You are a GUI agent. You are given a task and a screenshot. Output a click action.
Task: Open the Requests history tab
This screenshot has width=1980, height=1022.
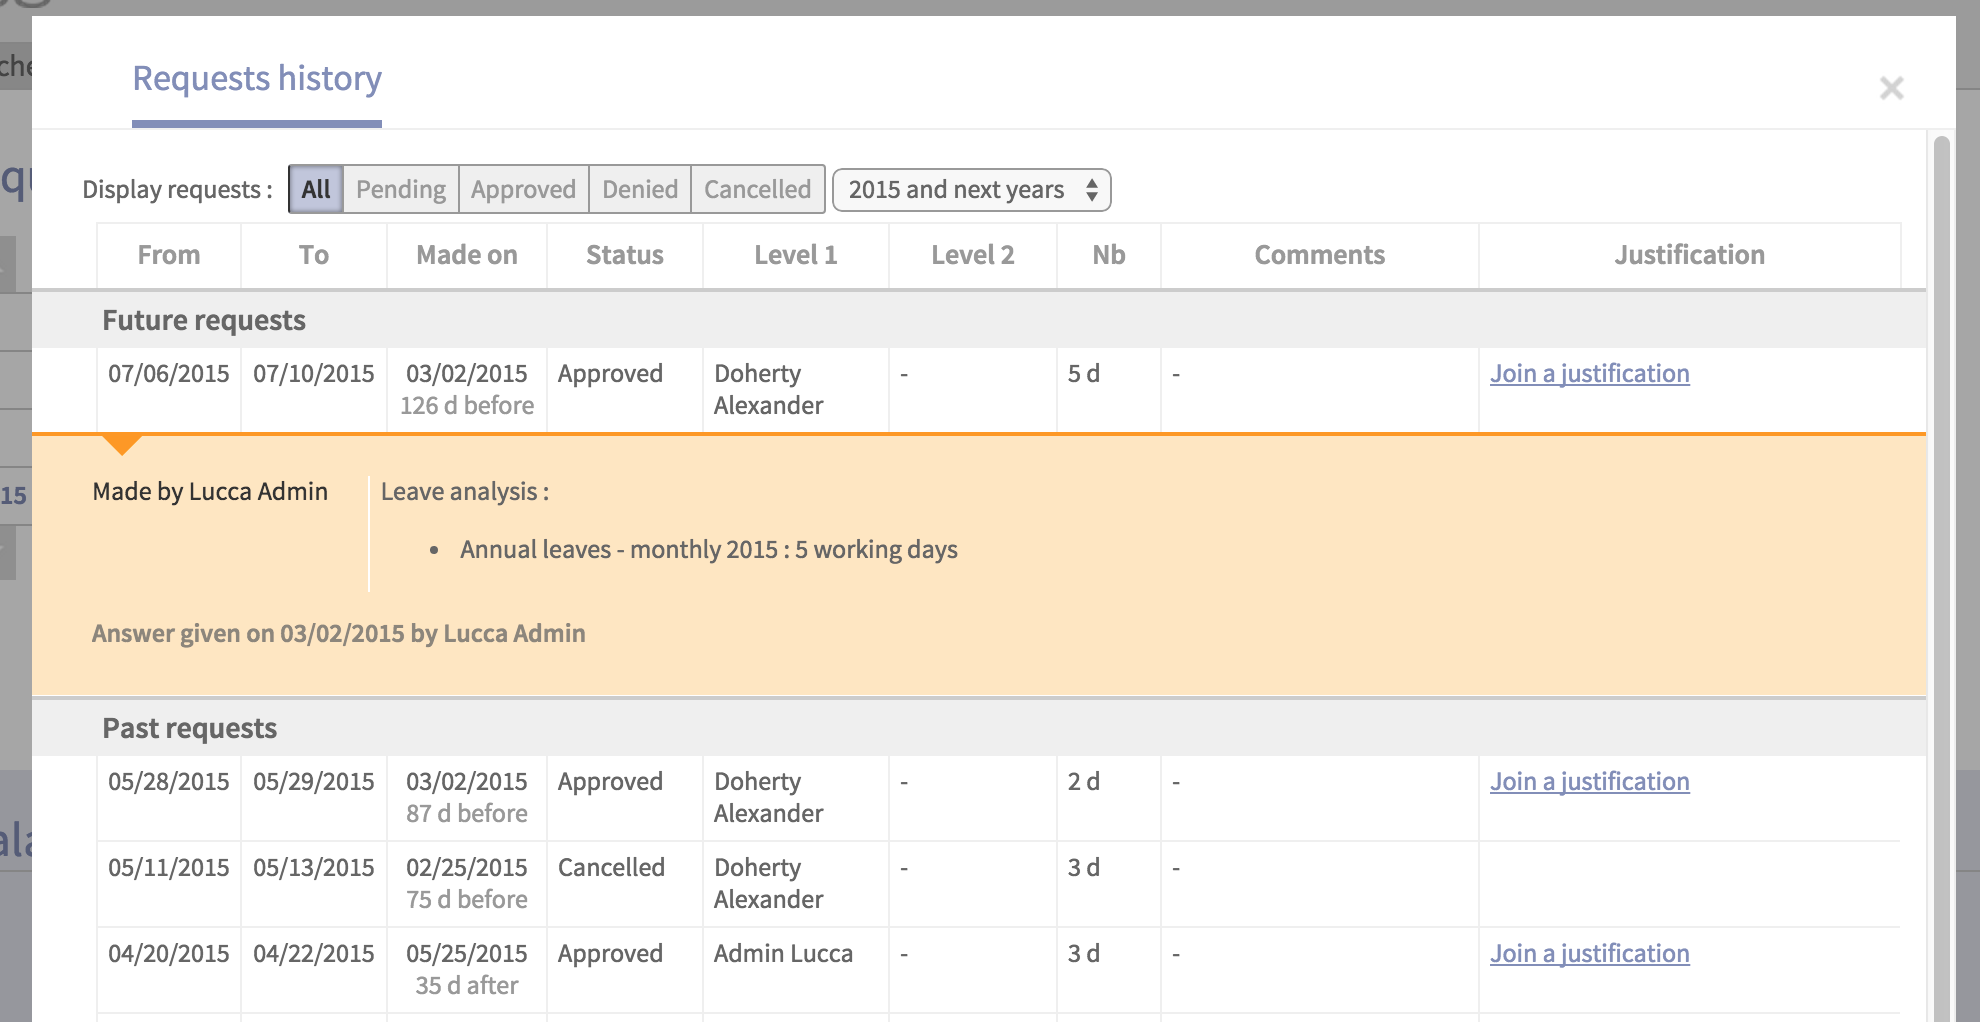point(257,79)
